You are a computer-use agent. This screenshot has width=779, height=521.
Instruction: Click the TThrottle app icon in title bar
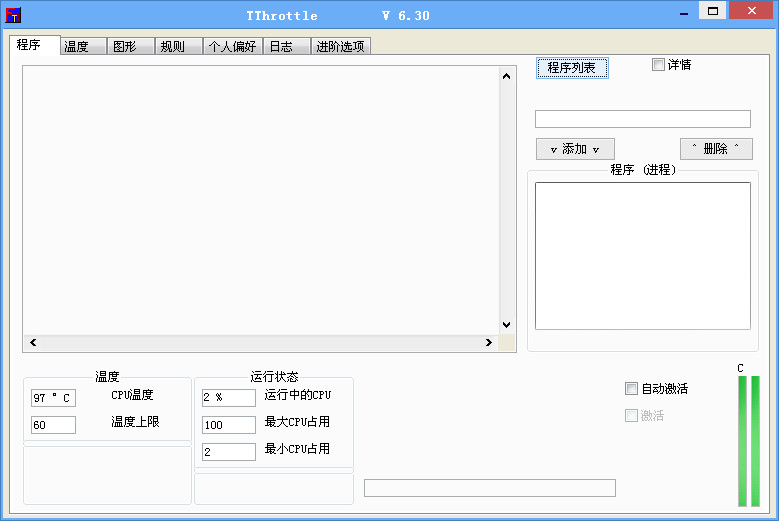(x=13, y=15)
